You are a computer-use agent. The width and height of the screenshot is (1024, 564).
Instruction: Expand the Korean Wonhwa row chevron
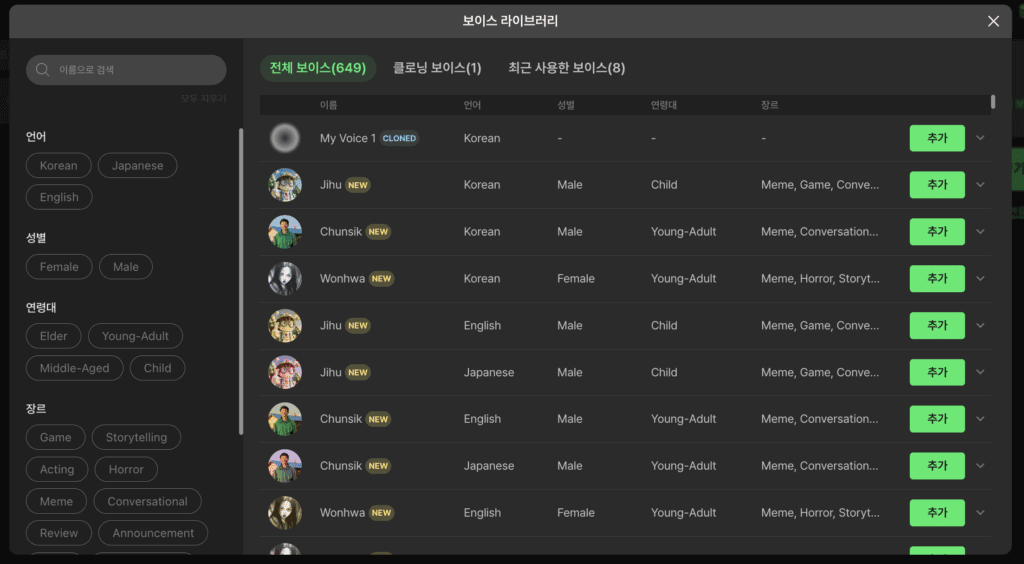[x=980, y=279]
